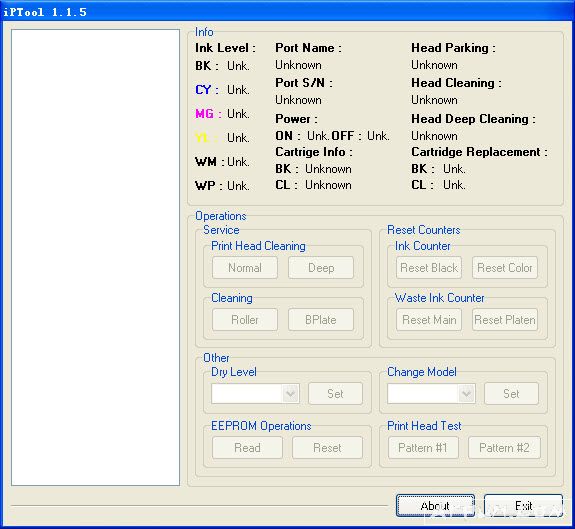Run the Roller cleaning operation
The image size is (575, 529).
[245, 320]
